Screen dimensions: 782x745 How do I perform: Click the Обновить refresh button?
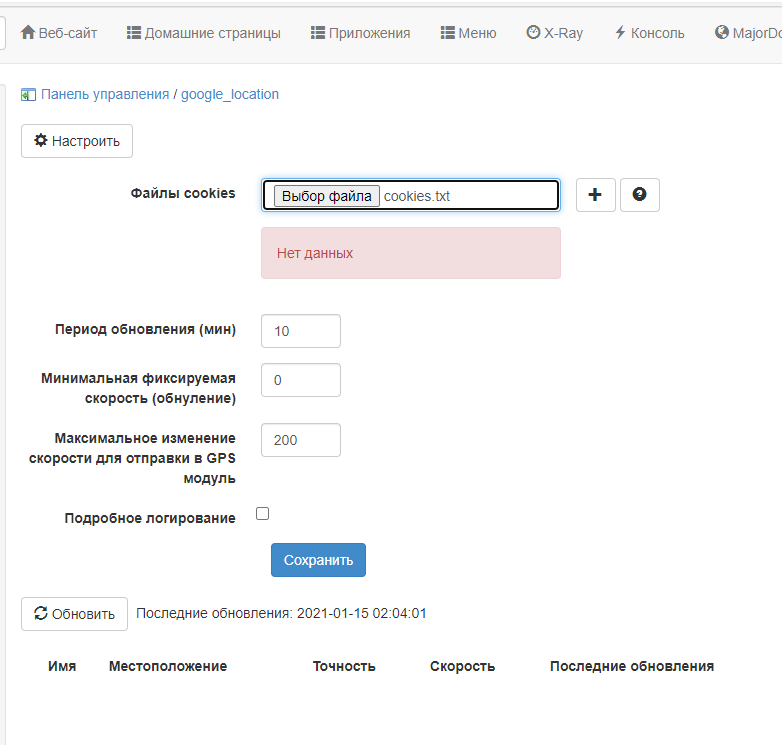(74, 614)
